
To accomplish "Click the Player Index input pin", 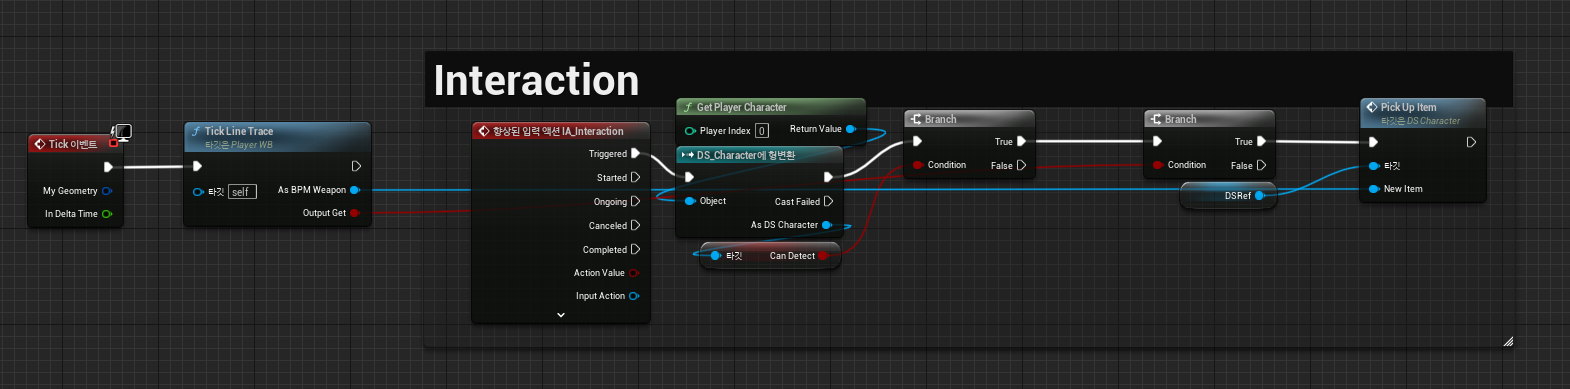I will [690, 131].
